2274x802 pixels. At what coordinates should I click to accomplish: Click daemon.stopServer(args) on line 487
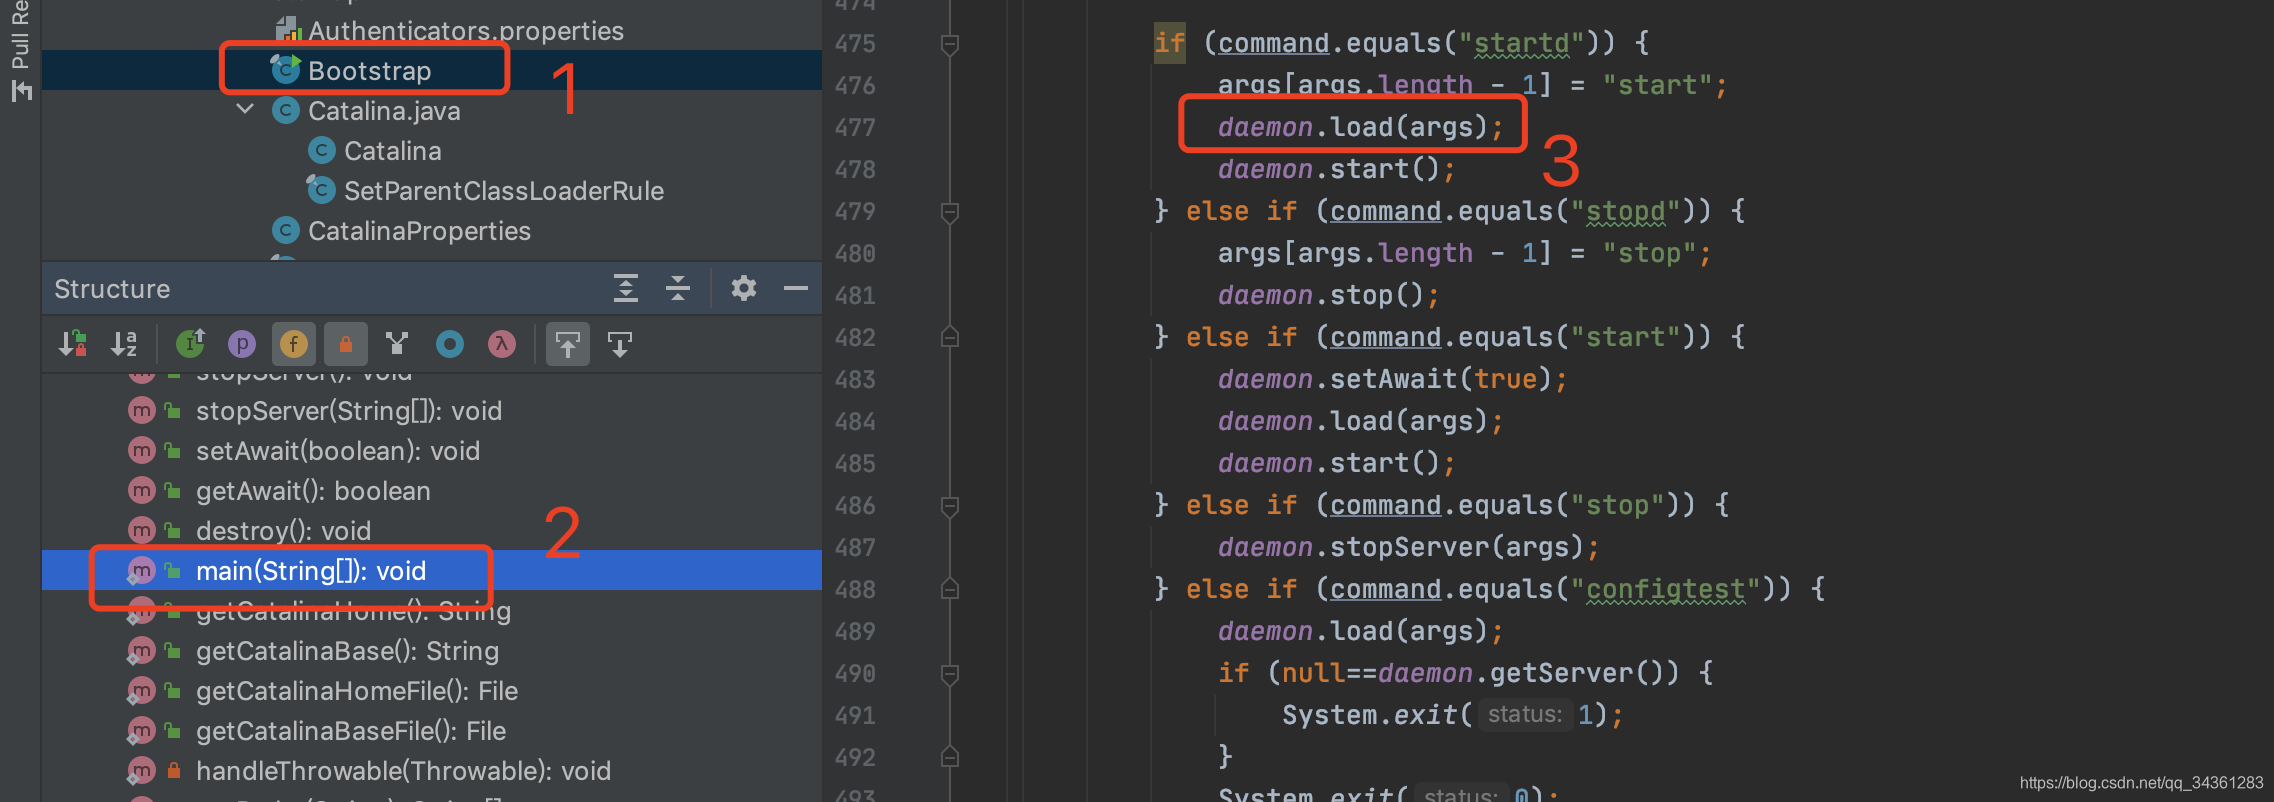coord(1408,547)
